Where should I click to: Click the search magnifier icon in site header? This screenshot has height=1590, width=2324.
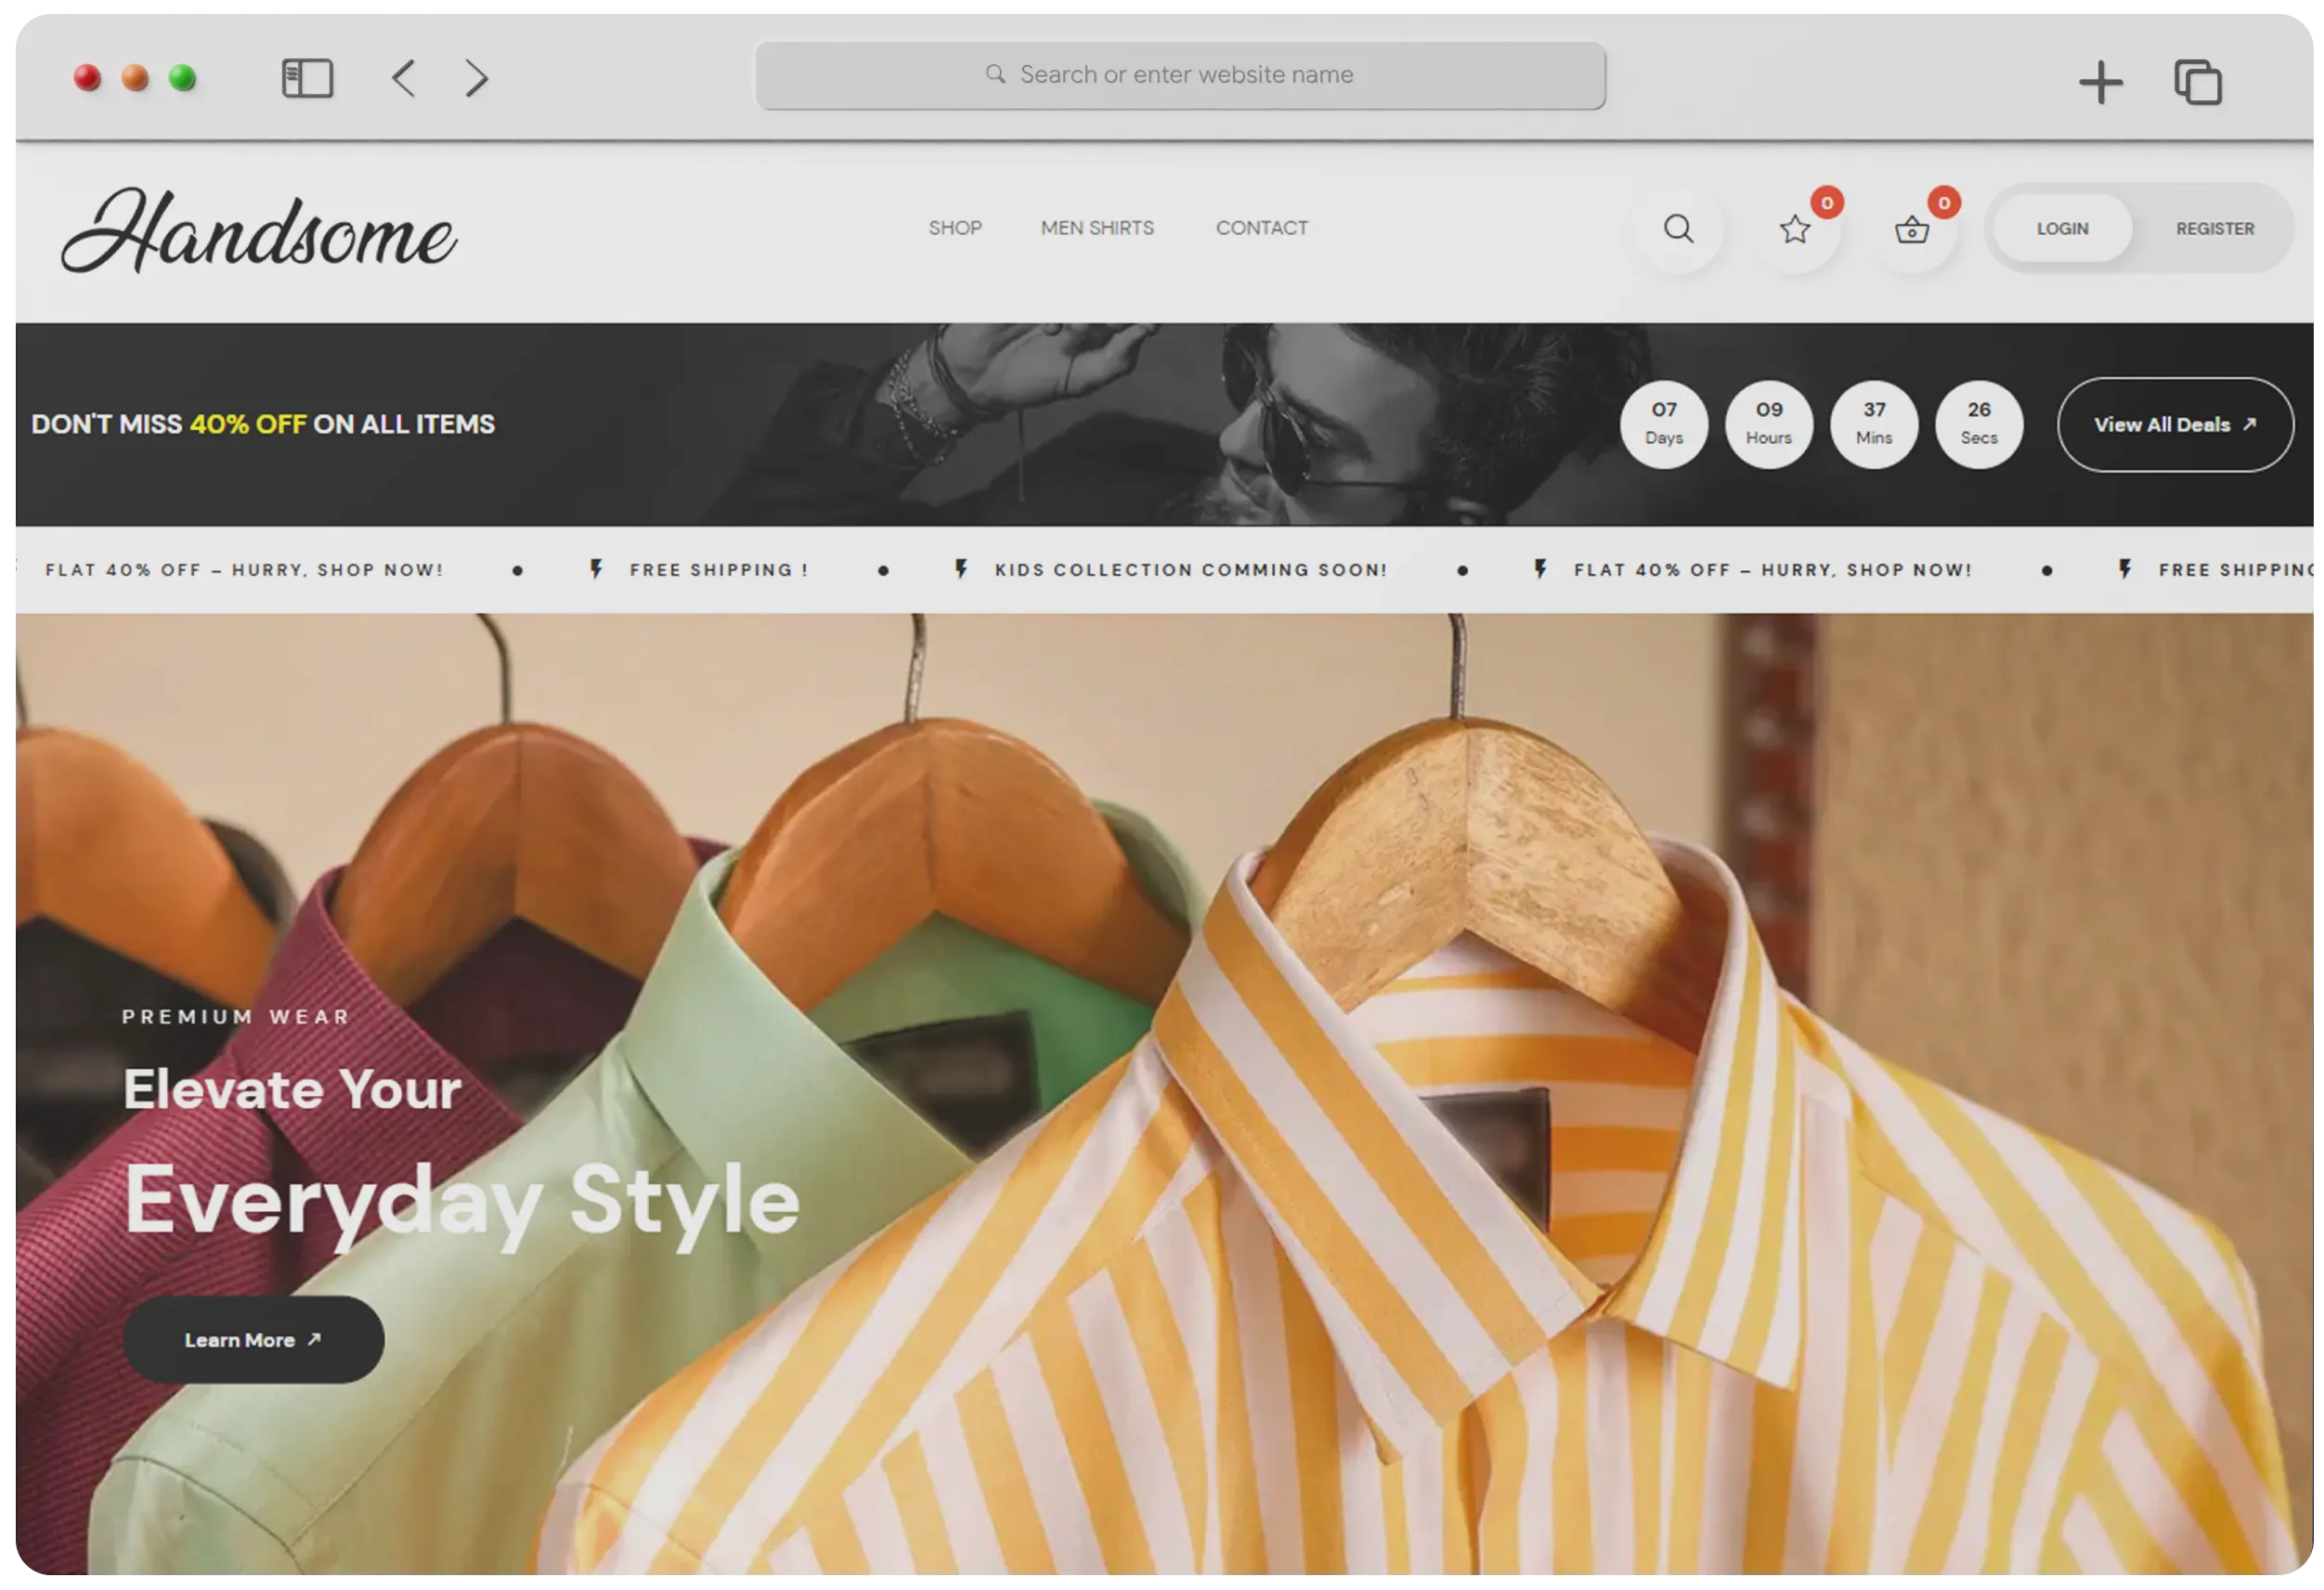[x=1678, y=229]
